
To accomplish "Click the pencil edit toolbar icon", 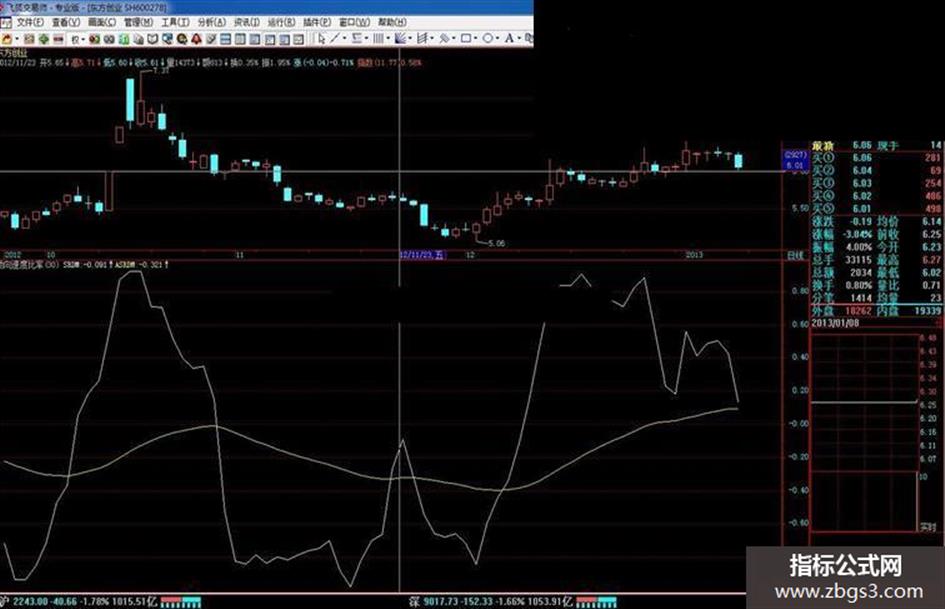I will coord(211,39).
